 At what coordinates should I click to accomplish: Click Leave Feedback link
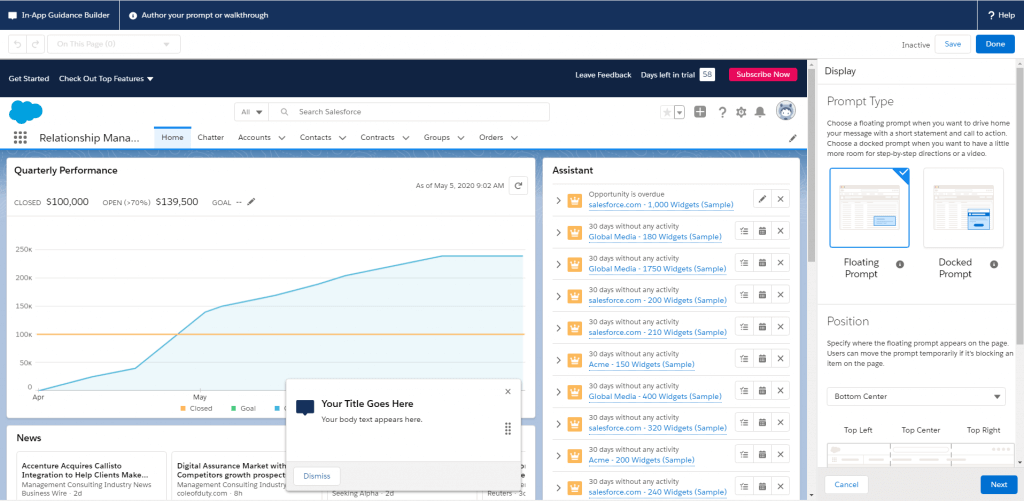(603, 75)
